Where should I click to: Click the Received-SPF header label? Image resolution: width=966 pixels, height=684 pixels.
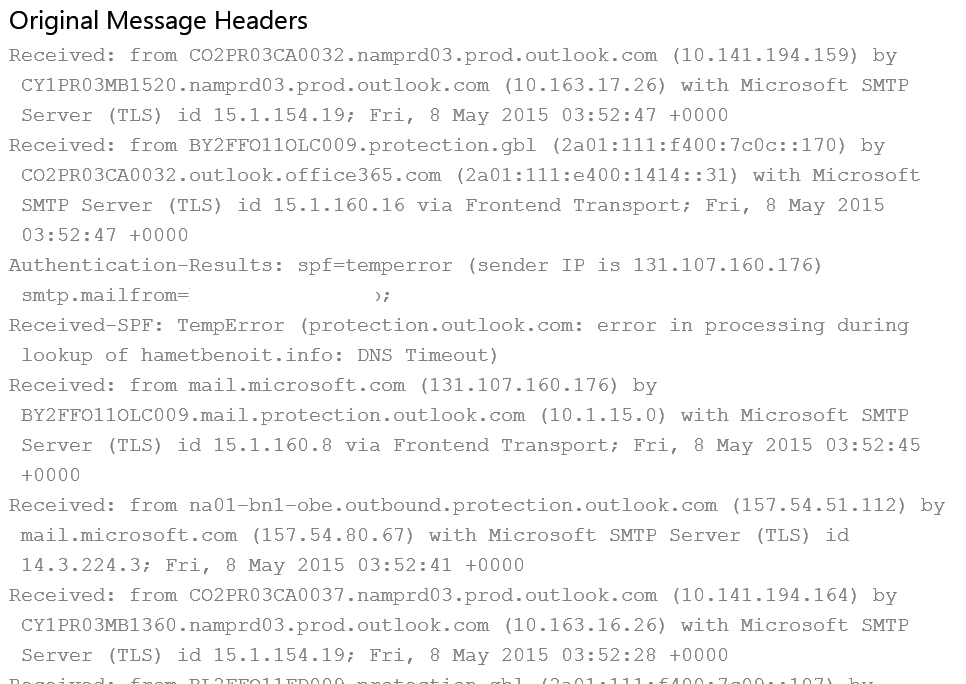point(87,325)
